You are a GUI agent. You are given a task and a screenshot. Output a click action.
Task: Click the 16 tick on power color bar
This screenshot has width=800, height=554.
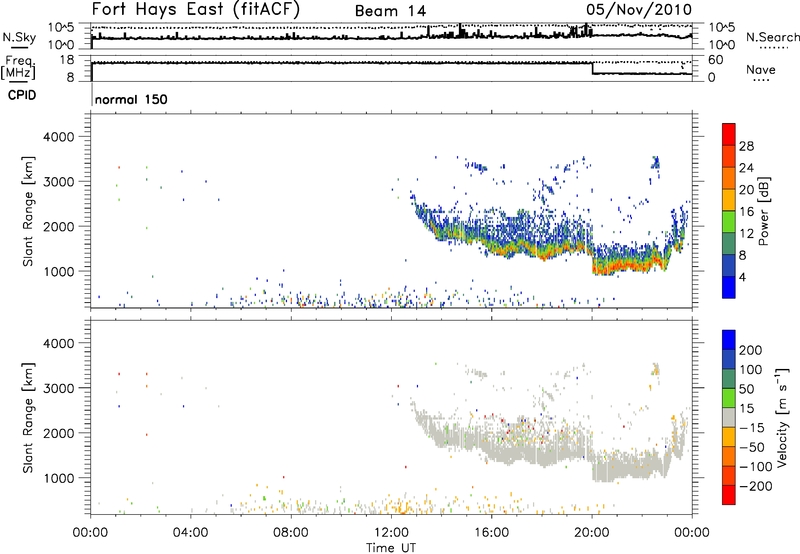pos(746,212)
